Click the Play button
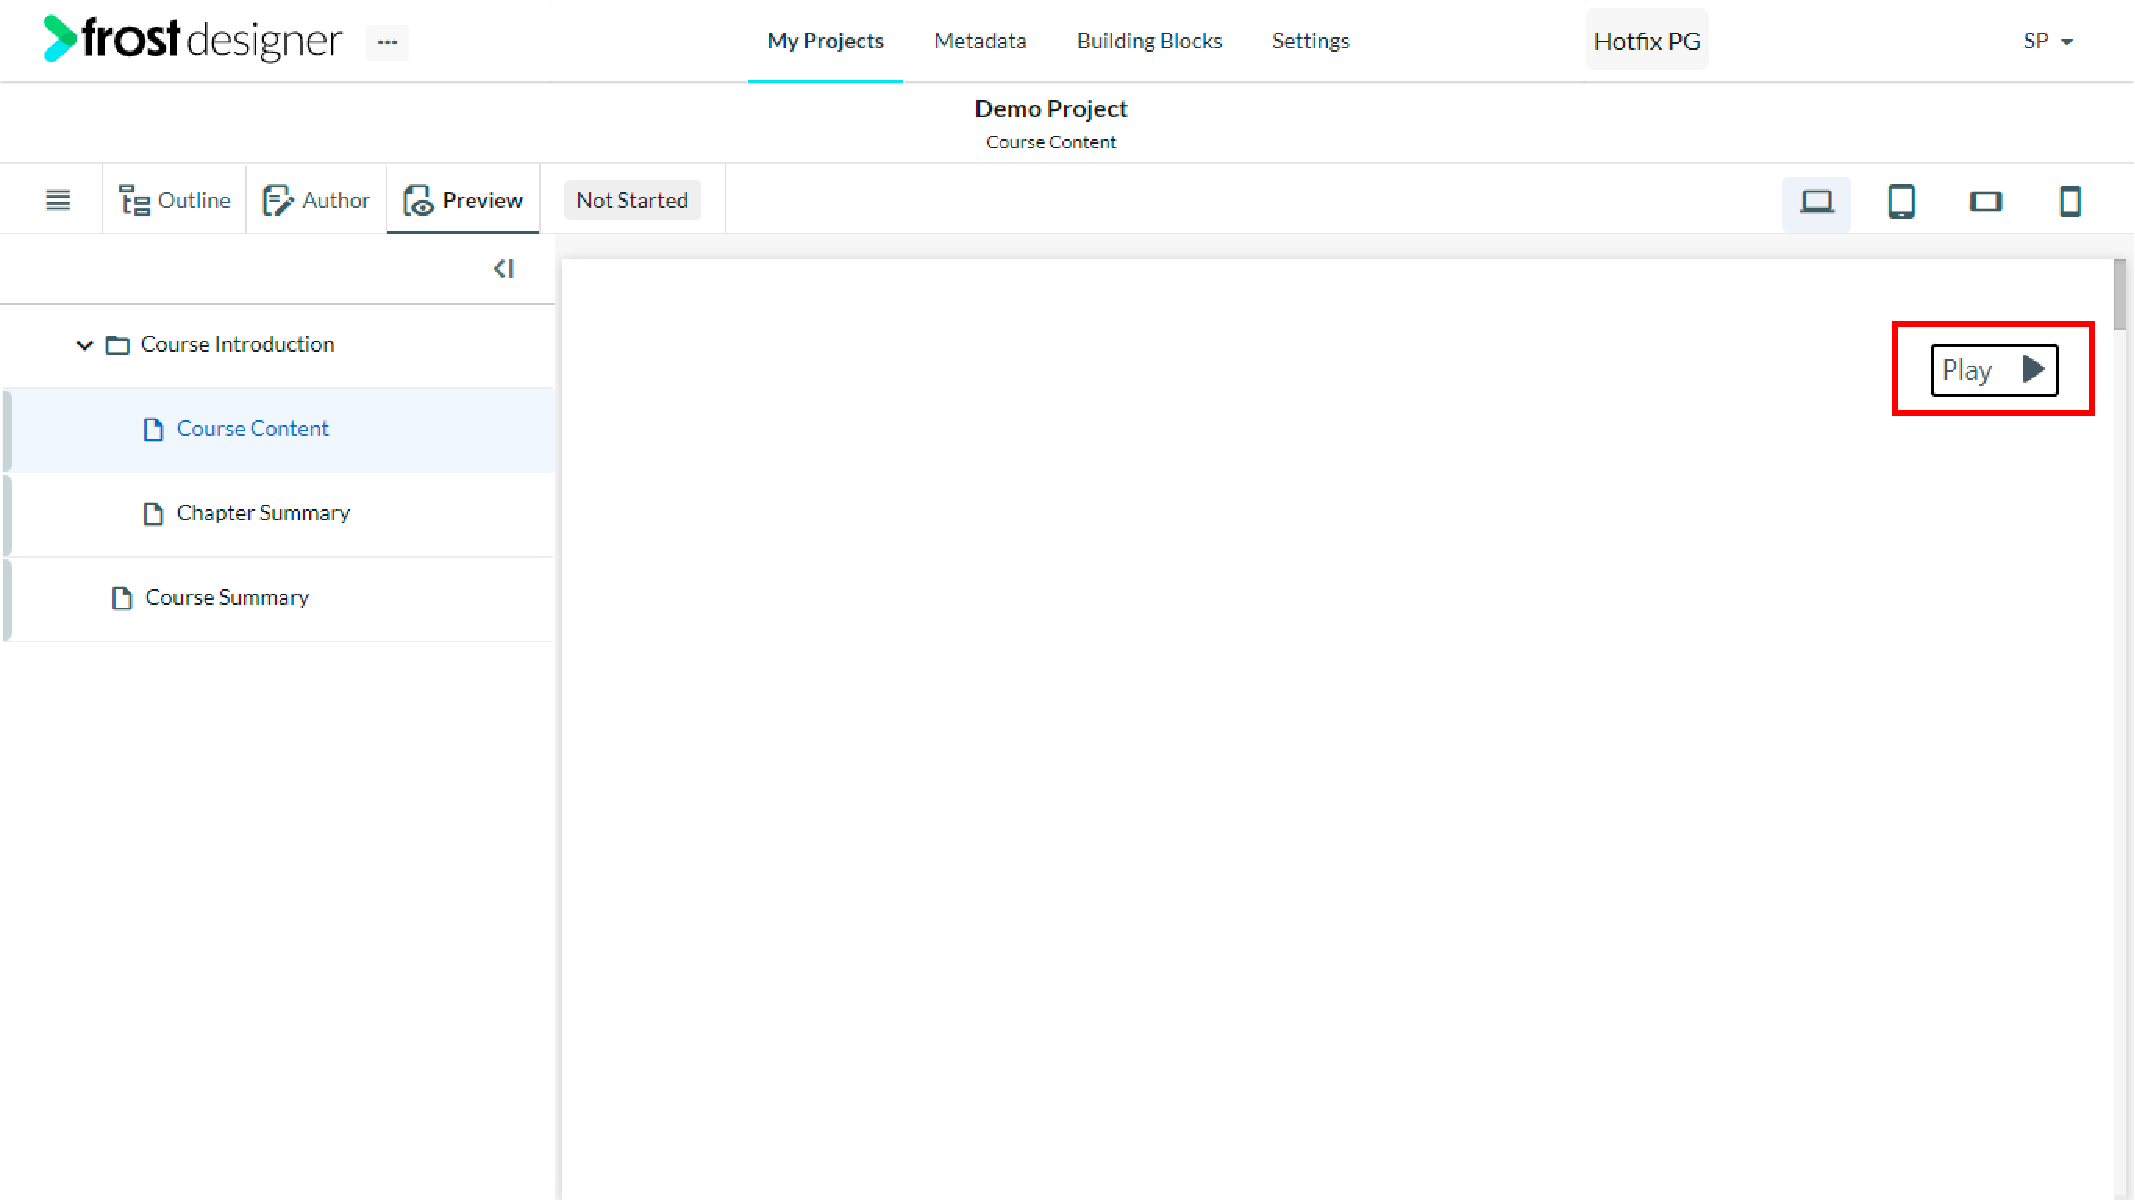 [1993, 370]
